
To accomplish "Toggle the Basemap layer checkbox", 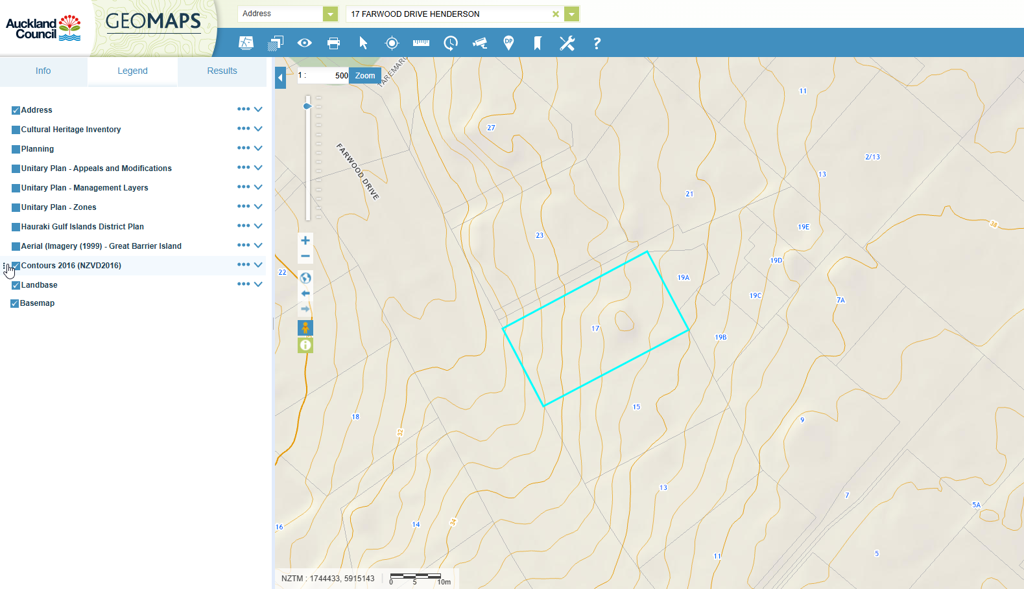I will [x=15, y=304].
